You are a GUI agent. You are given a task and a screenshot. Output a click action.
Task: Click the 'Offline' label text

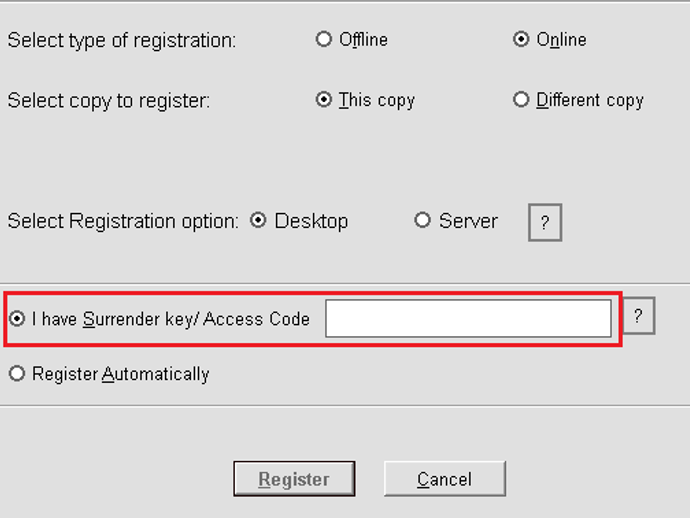pos(363,41)
